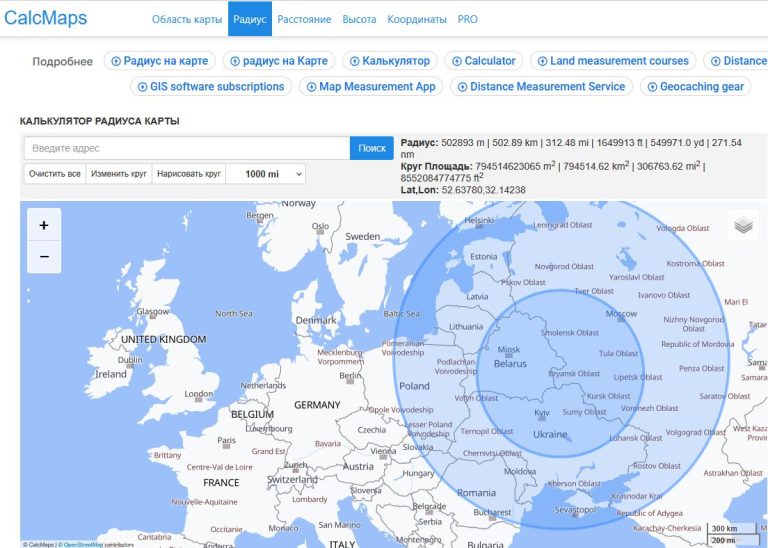Viewport: 768px width, 548px height.
Task: Click the Калькулятор tag link
Action: coord(390,61)
